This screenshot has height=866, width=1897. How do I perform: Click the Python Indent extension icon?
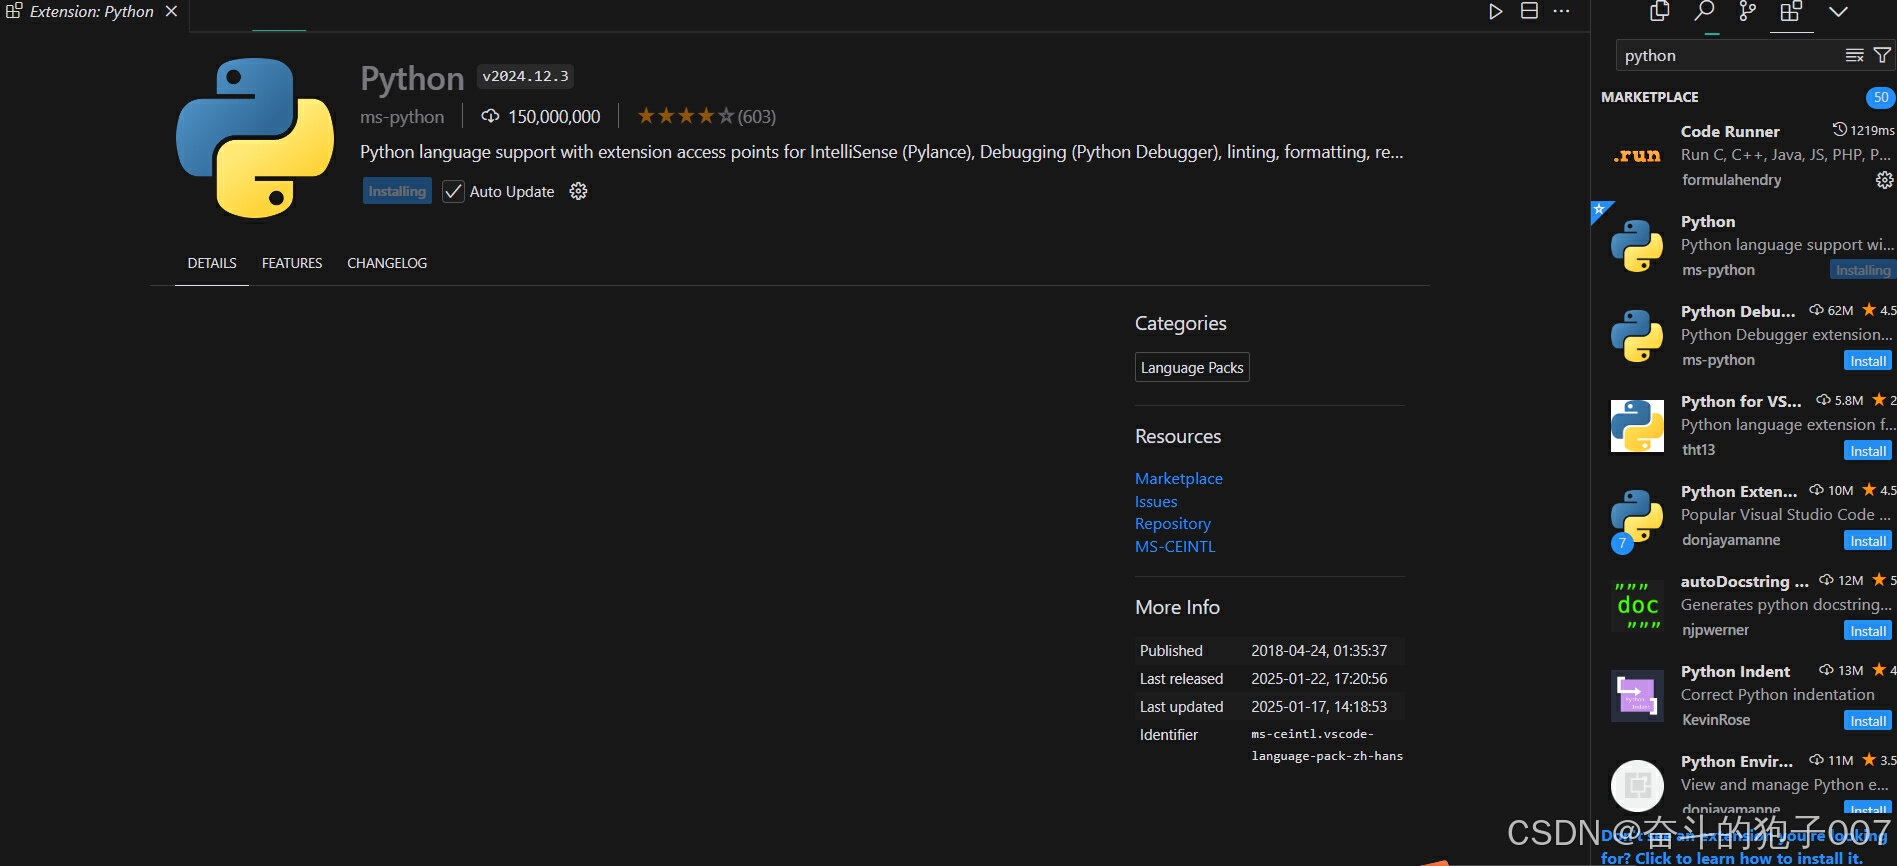coord(1637,695)
